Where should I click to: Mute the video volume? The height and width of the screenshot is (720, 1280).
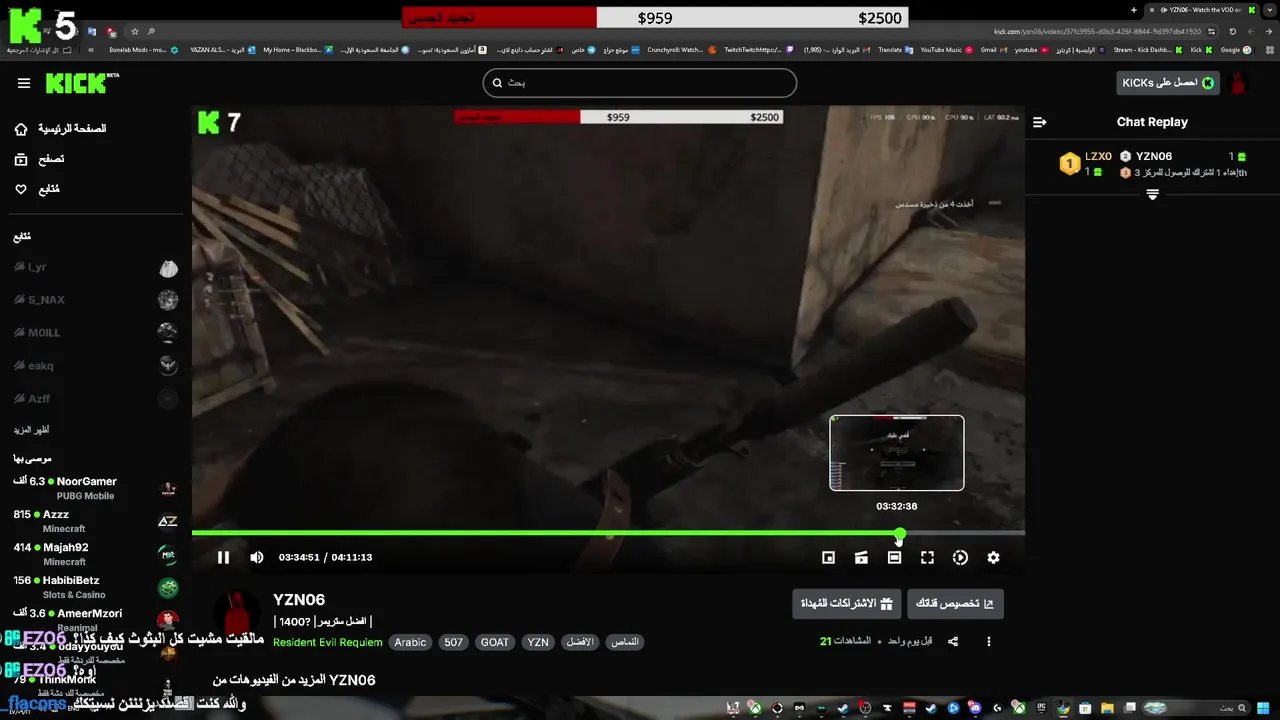point(257,558)
